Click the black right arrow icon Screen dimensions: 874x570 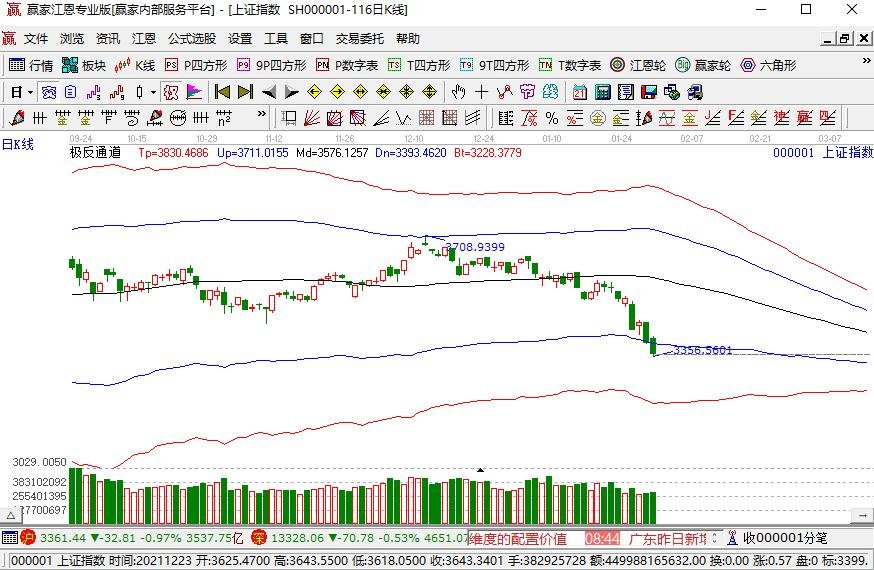(292, 92)
